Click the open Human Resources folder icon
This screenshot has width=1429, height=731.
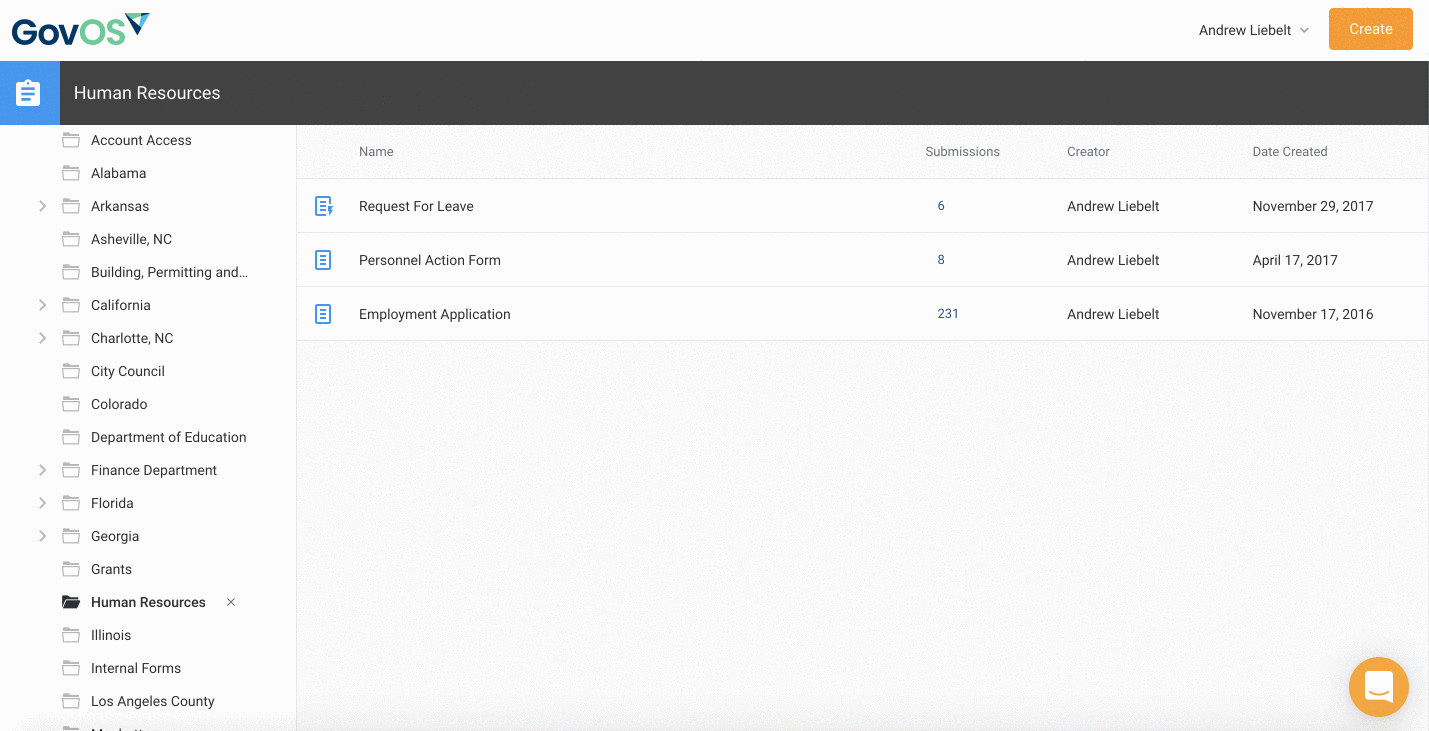click(x=71, y=602)
